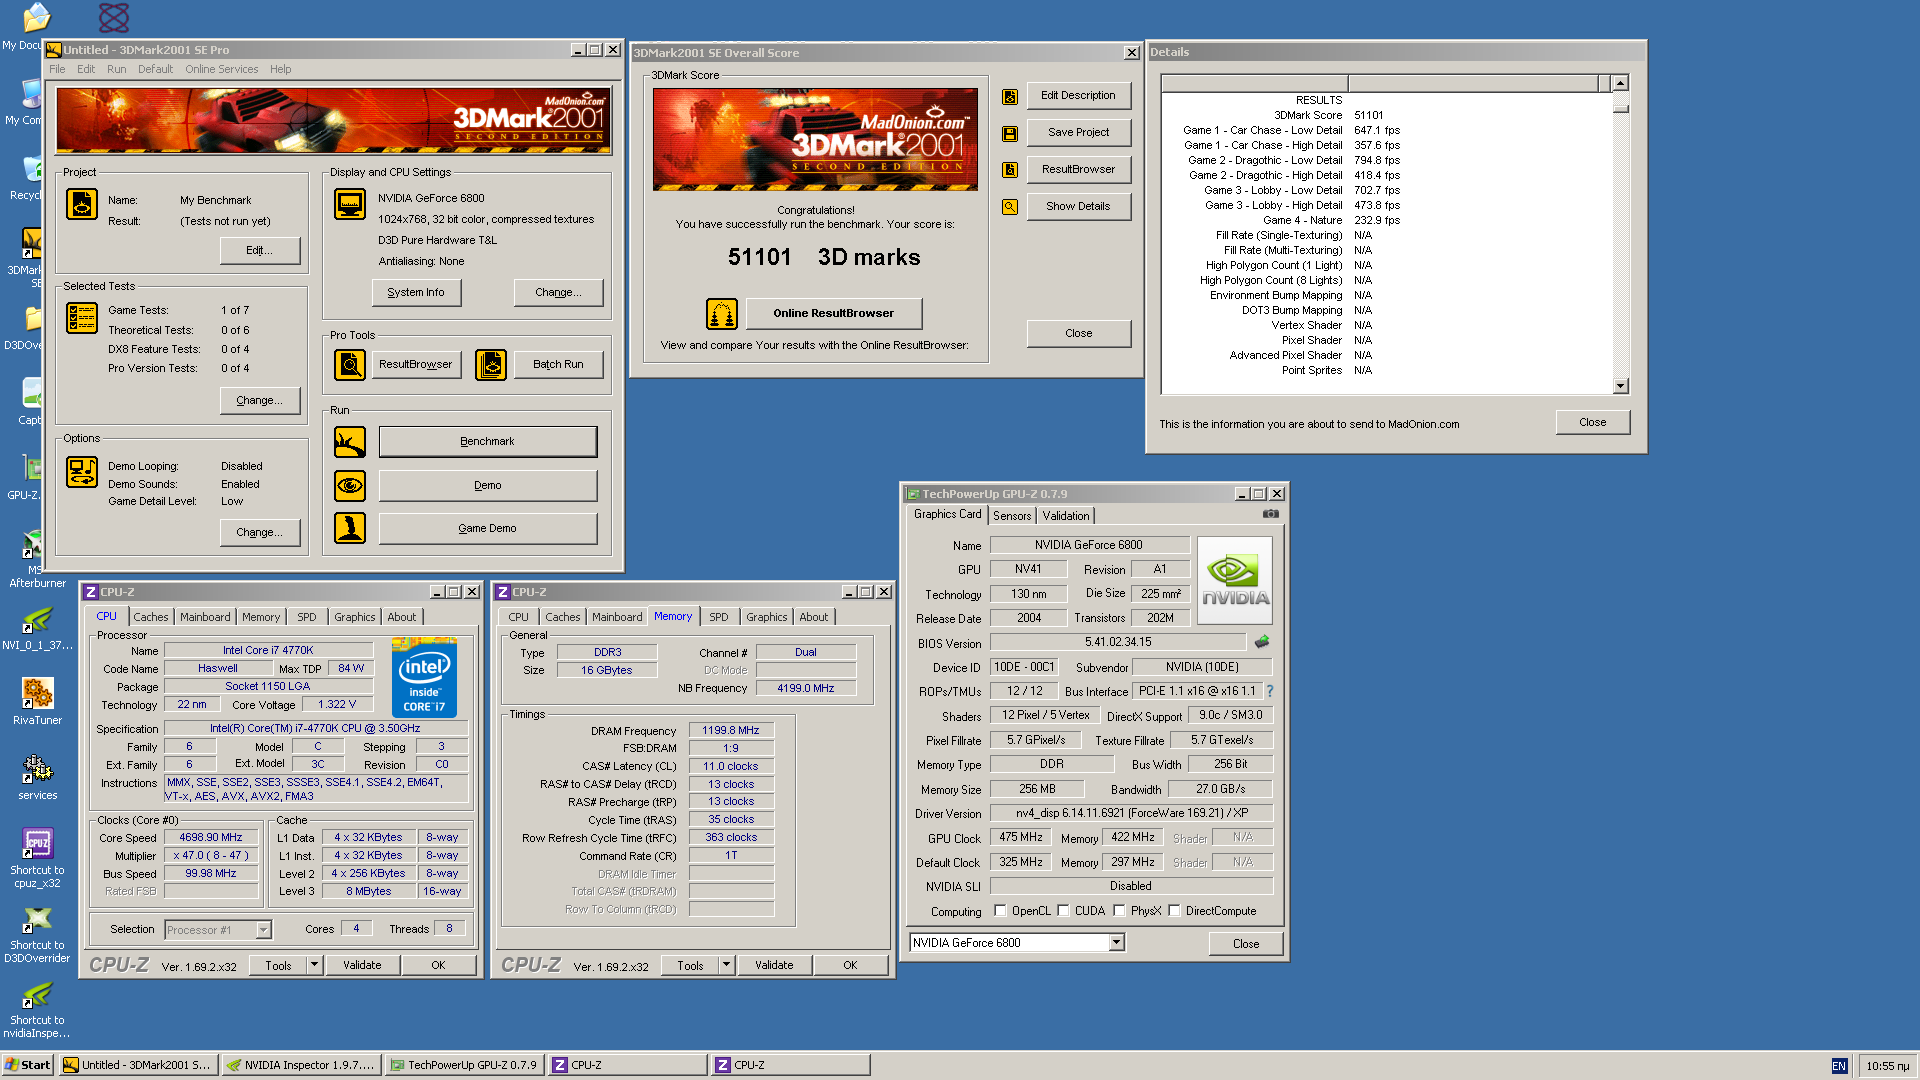The image size is (1920, 1080).
Task: Click the DRAM Frequency 1199.8 MHz value
Action: pos(731,731)
